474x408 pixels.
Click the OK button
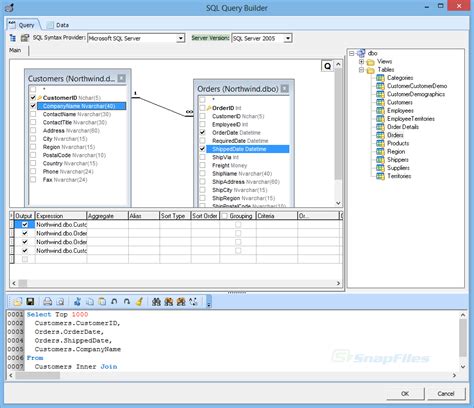tap(405, 394)
